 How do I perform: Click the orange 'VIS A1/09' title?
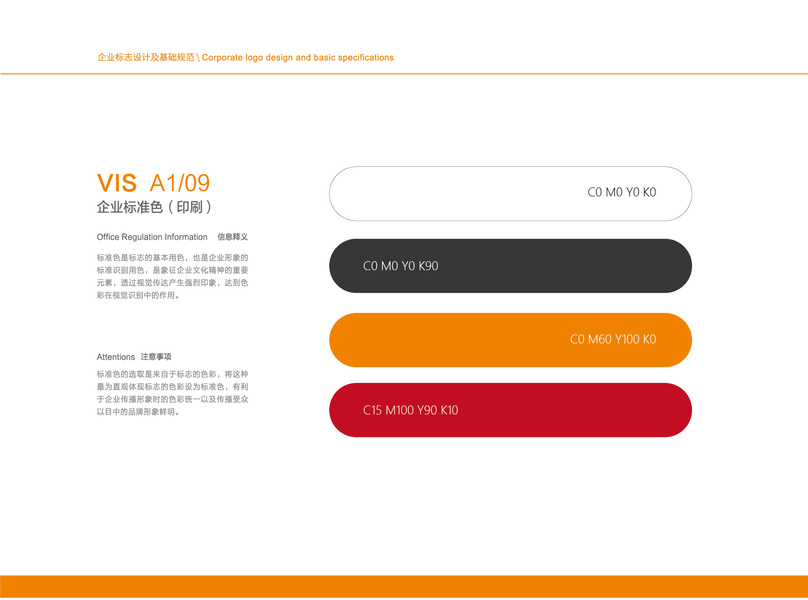point(154,183)
